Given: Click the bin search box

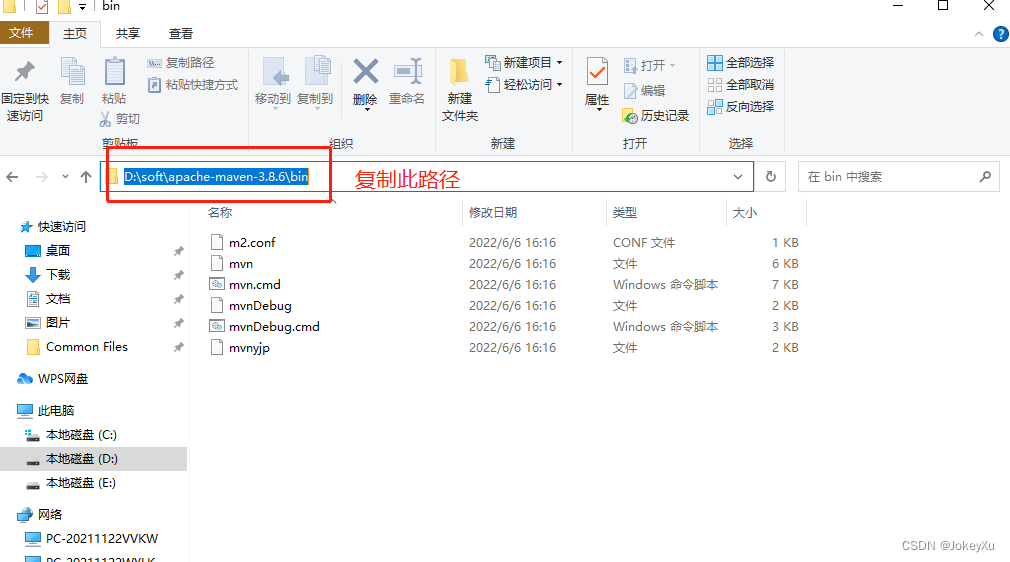Looking at the screenshot, I should pos(898,177).
